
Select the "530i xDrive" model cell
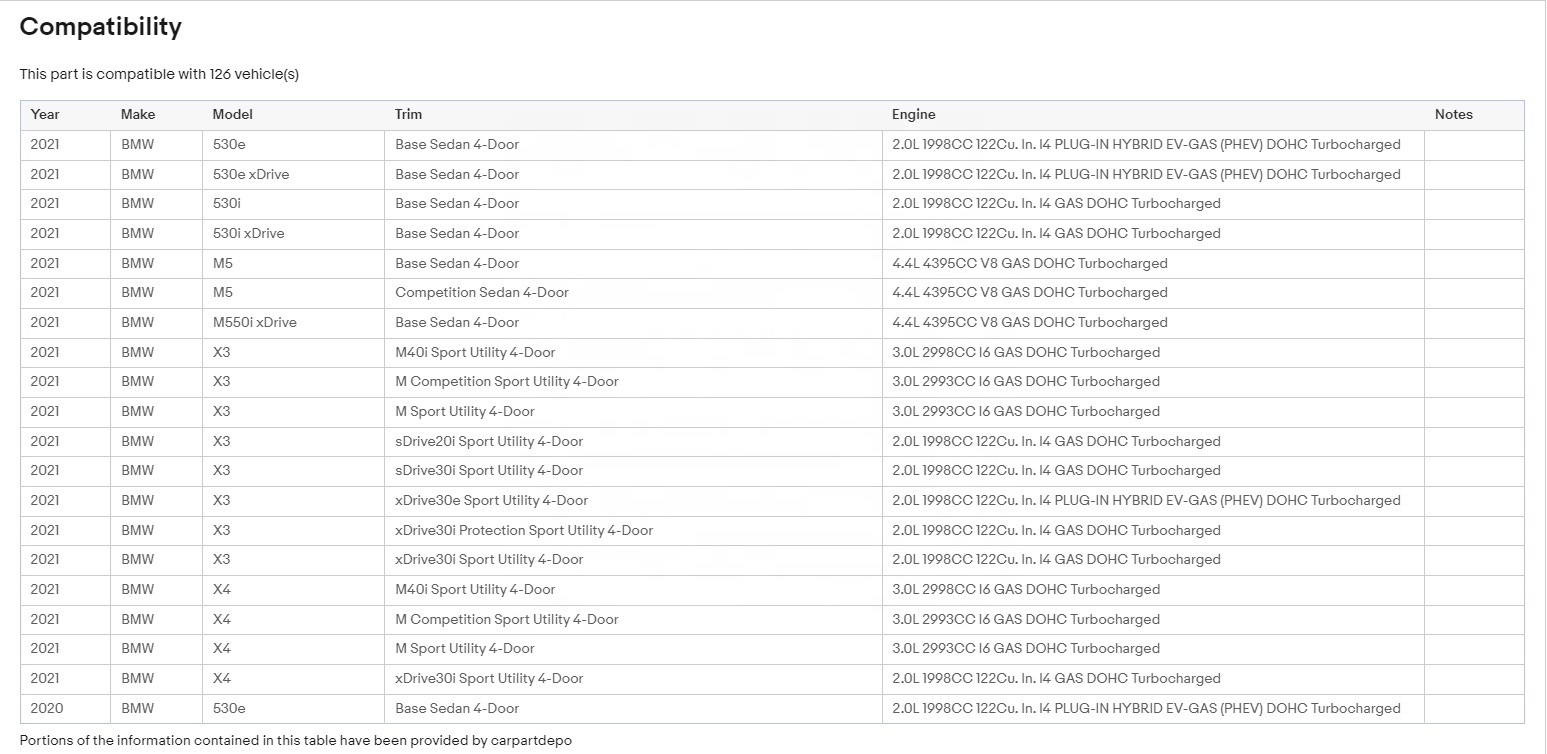pyautogui.click(x=249, y=233)
